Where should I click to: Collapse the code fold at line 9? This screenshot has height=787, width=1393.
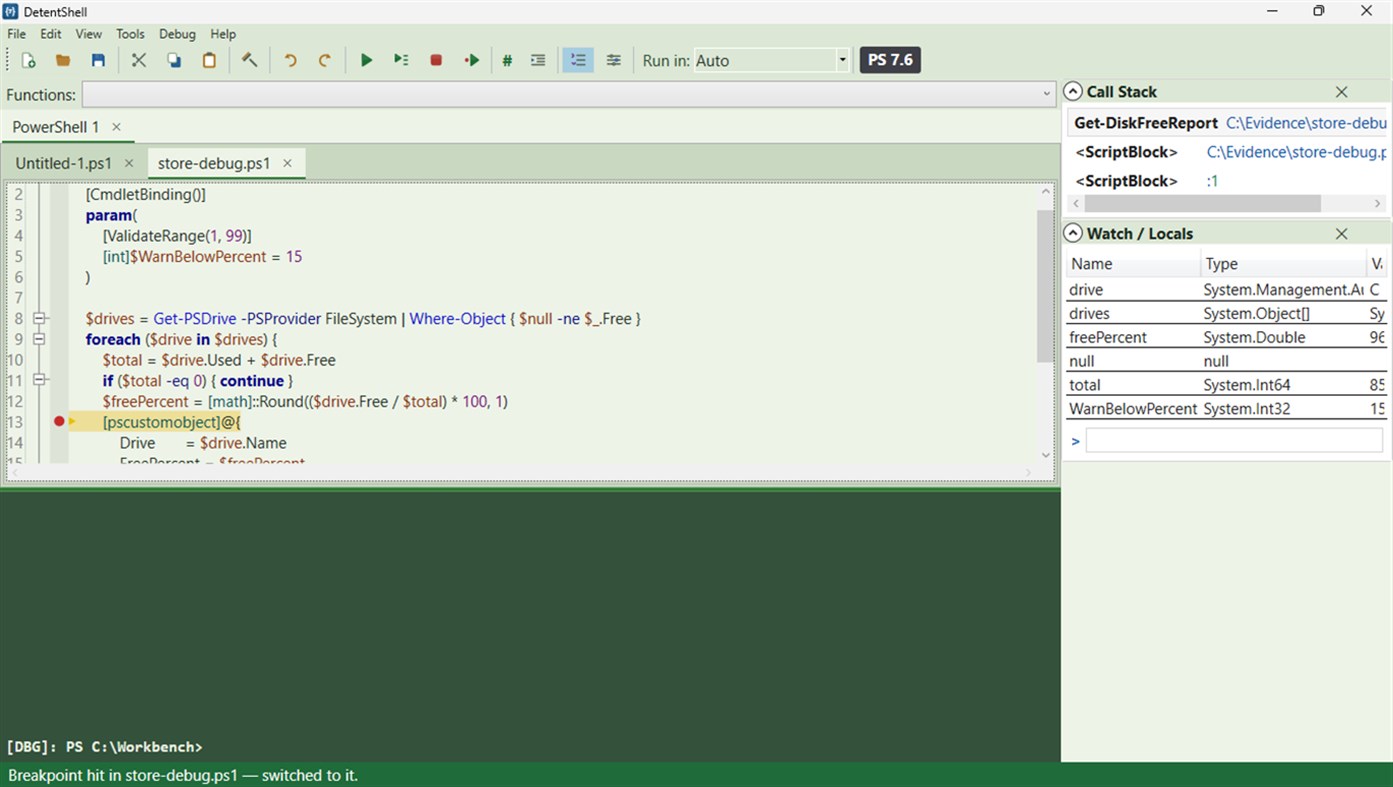coord(39,339)
